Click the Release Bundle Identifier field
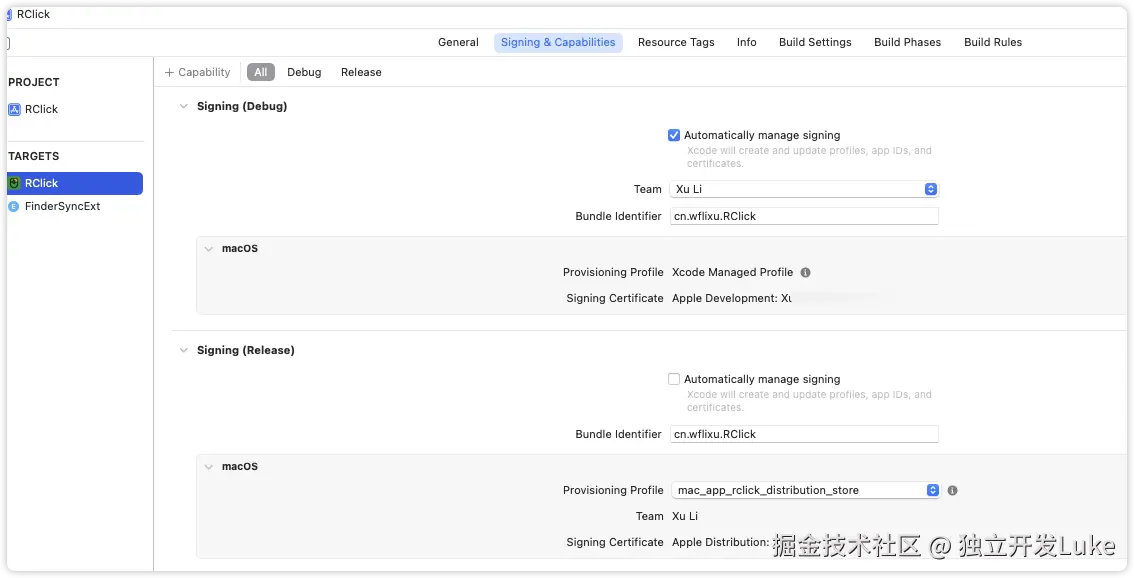The image size is (1134, 578). [x=804, y=434]
